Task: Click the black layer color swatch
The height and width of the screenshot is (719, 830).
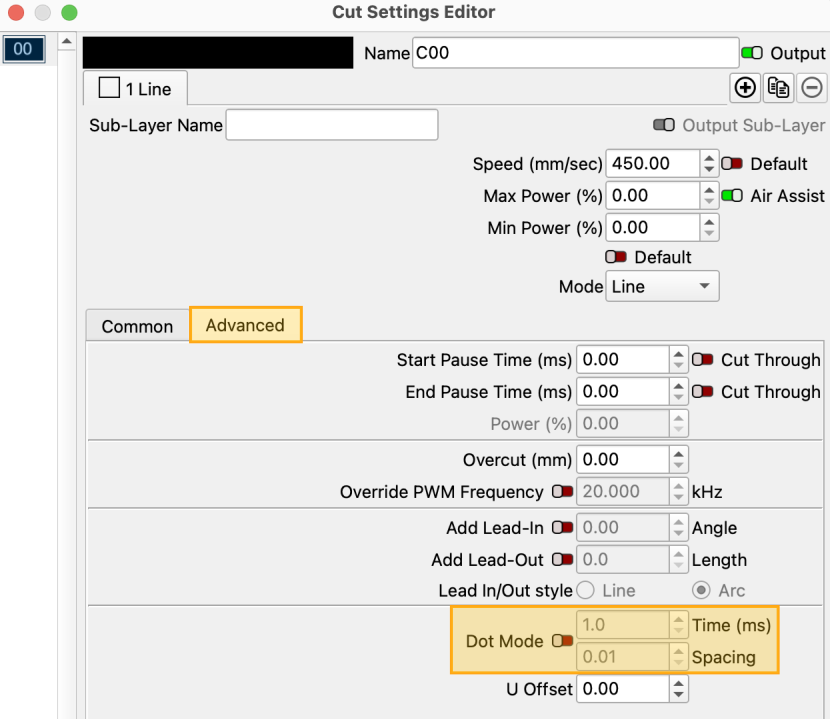Action: tap(217, 53)
